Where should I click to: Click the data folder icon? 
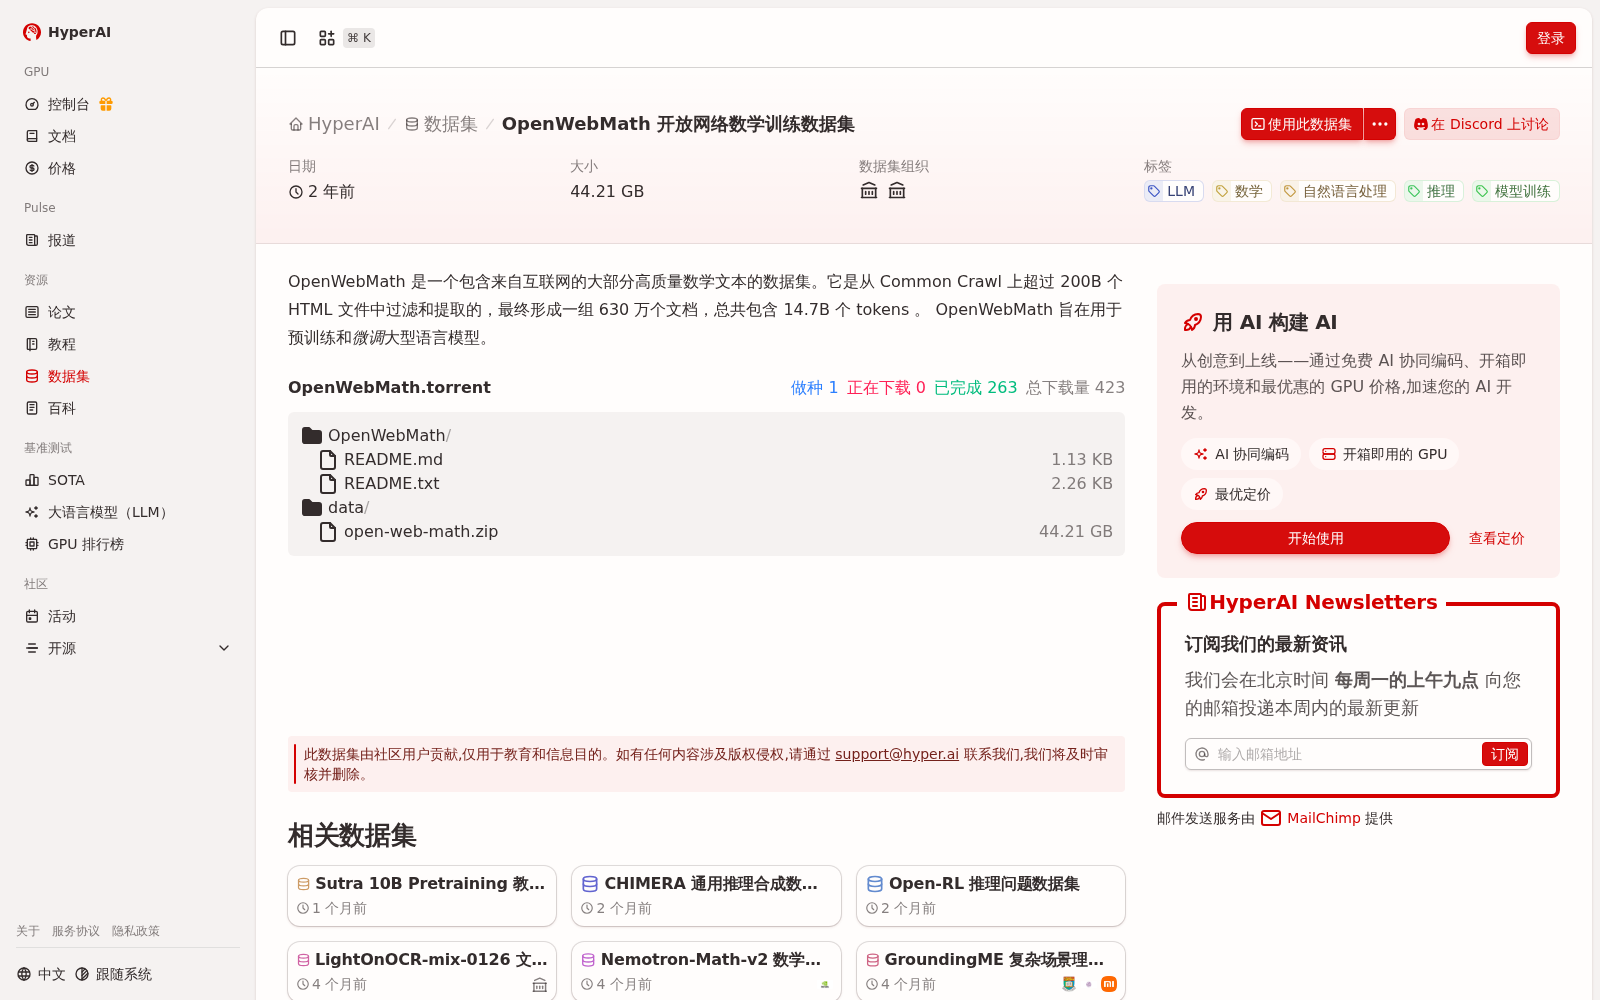tap(312, 507)
